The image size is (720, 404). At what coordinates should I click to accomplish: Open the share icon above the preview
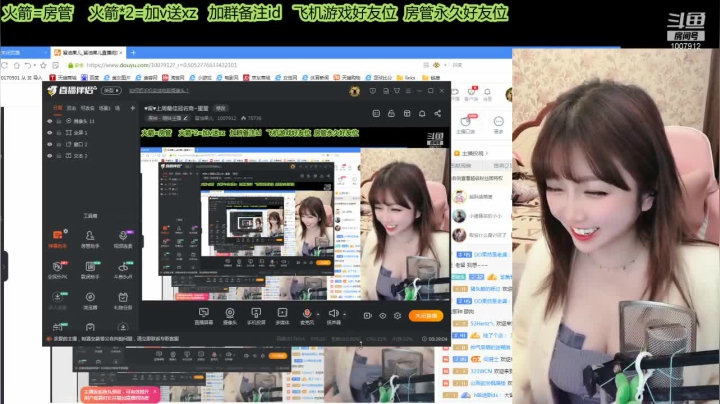coord(438,113)
